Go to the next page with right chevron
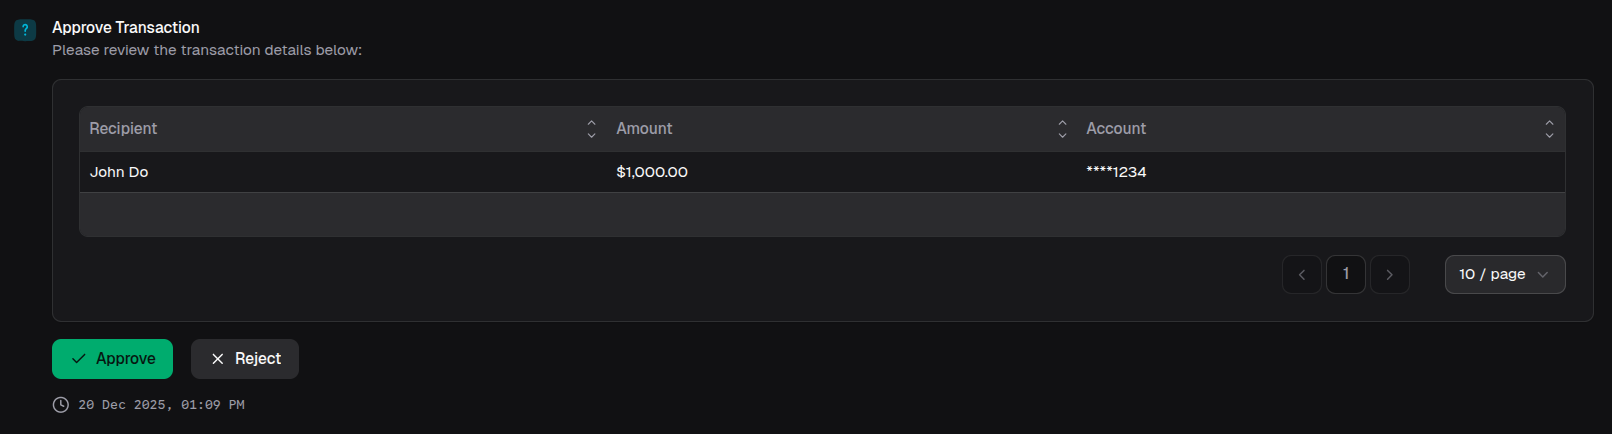Screen dimensions: 1612x434 [1389, 275]
